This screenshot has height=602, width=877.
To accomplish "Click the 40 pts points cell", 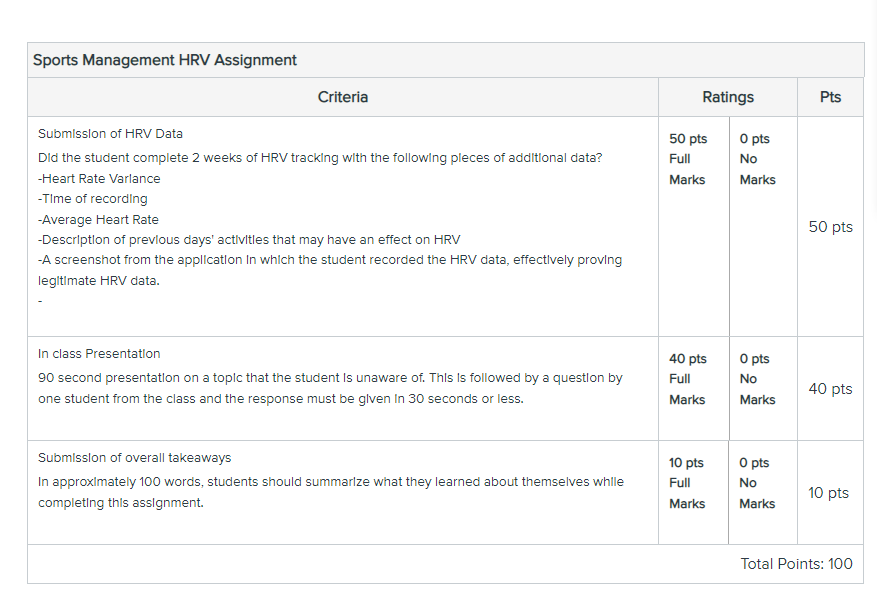I will pos(831,388).
